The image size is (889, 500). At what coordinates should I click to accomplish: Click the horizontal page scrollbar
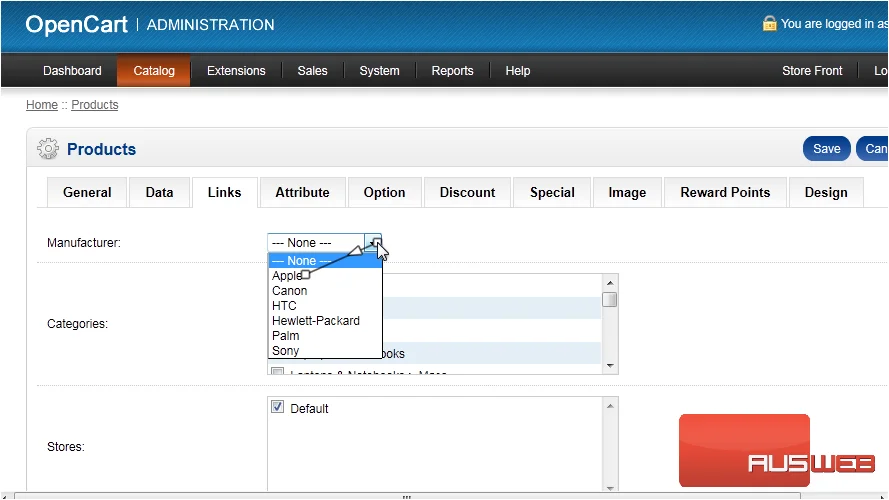[x=407, y=496]
